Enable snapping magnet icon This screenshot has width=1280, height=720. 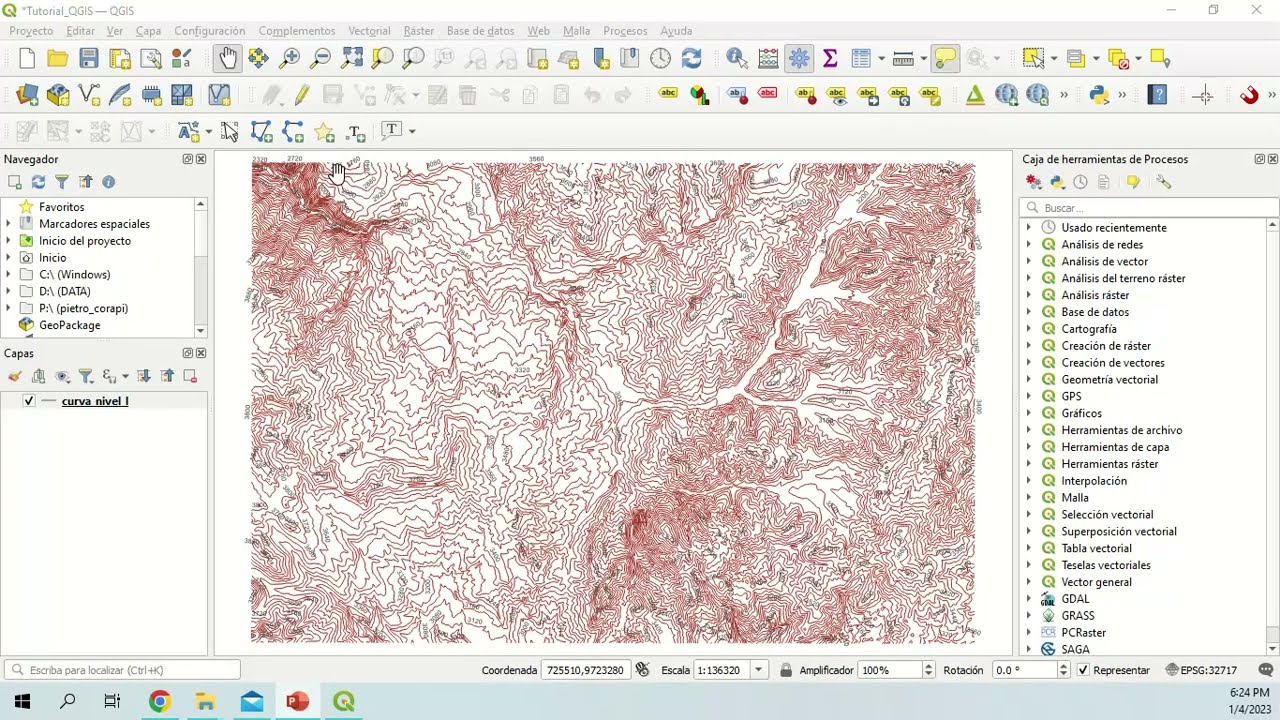(x=1249, y=96)
